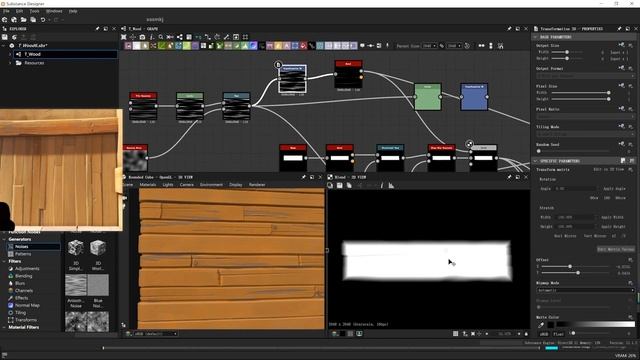Select the blue Transformation 2D node

(x=474, y=97)
